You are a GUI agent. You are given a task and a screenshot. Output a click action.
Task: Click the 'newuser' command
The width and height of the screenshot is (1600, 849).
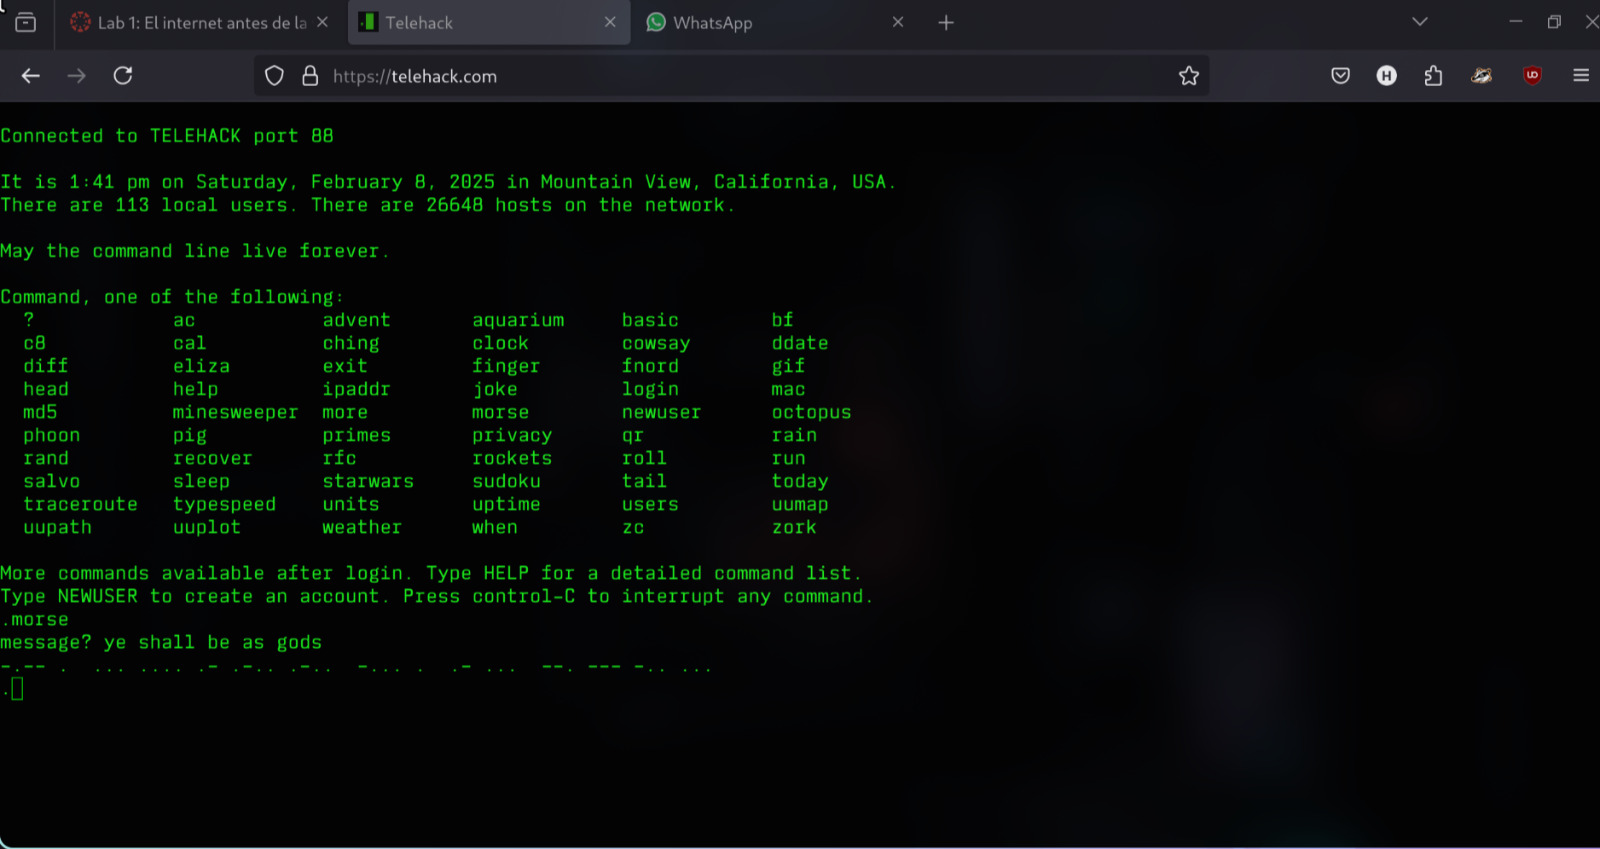pos(662,412)
